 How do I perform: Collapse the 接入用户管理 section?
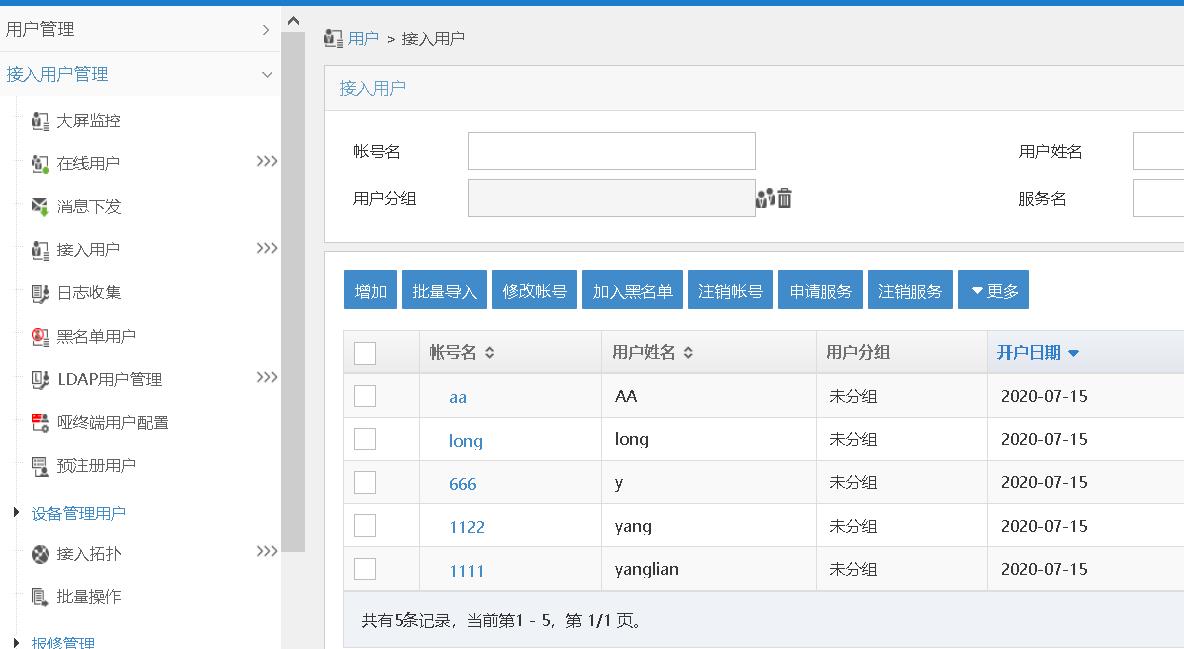pyautogui.click(x=267, y=74)
